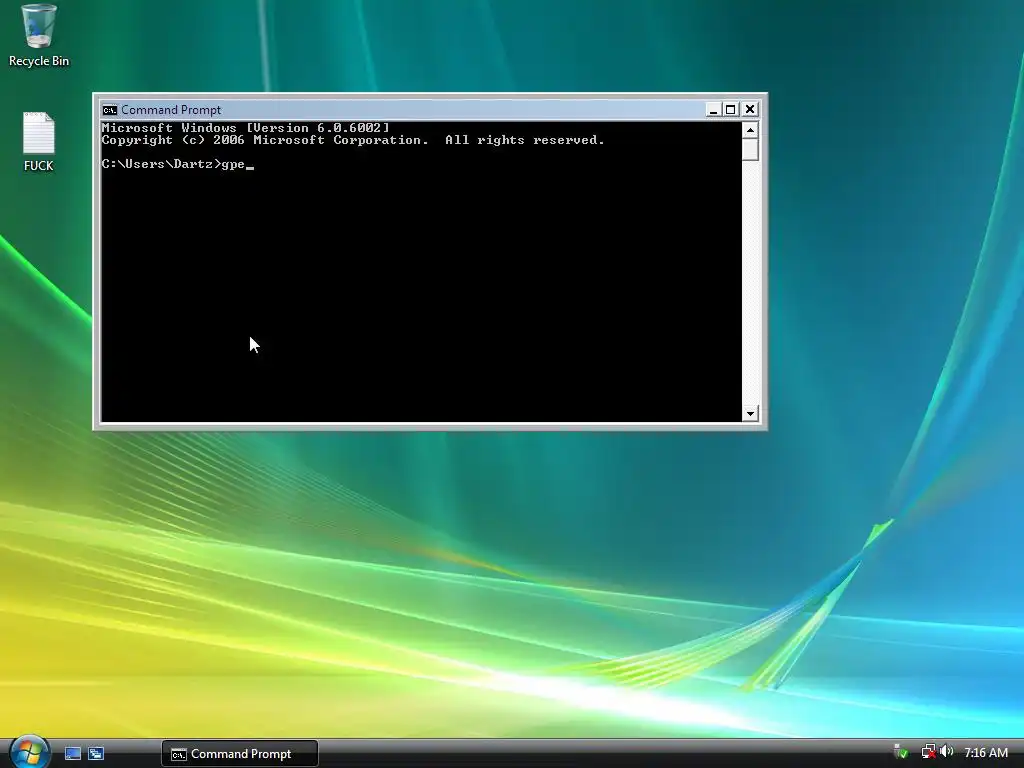
Task: Click the Copyright 2006 Microsoft Corporation line
Action: pos(353,140)
